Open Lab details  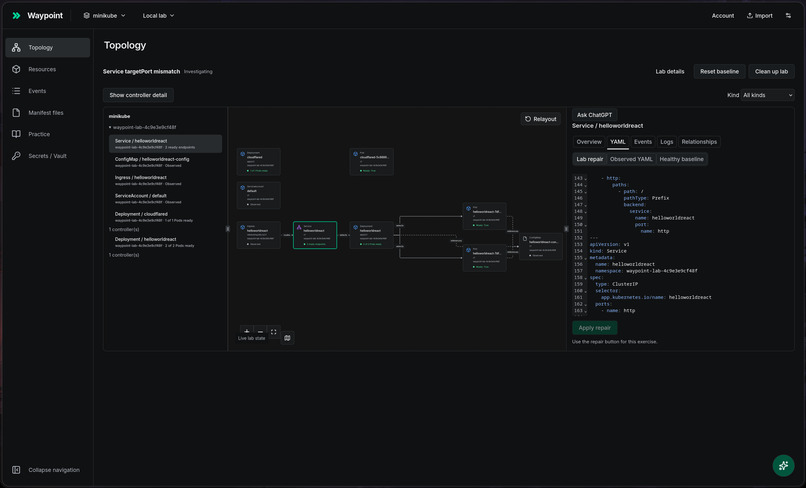670,71
